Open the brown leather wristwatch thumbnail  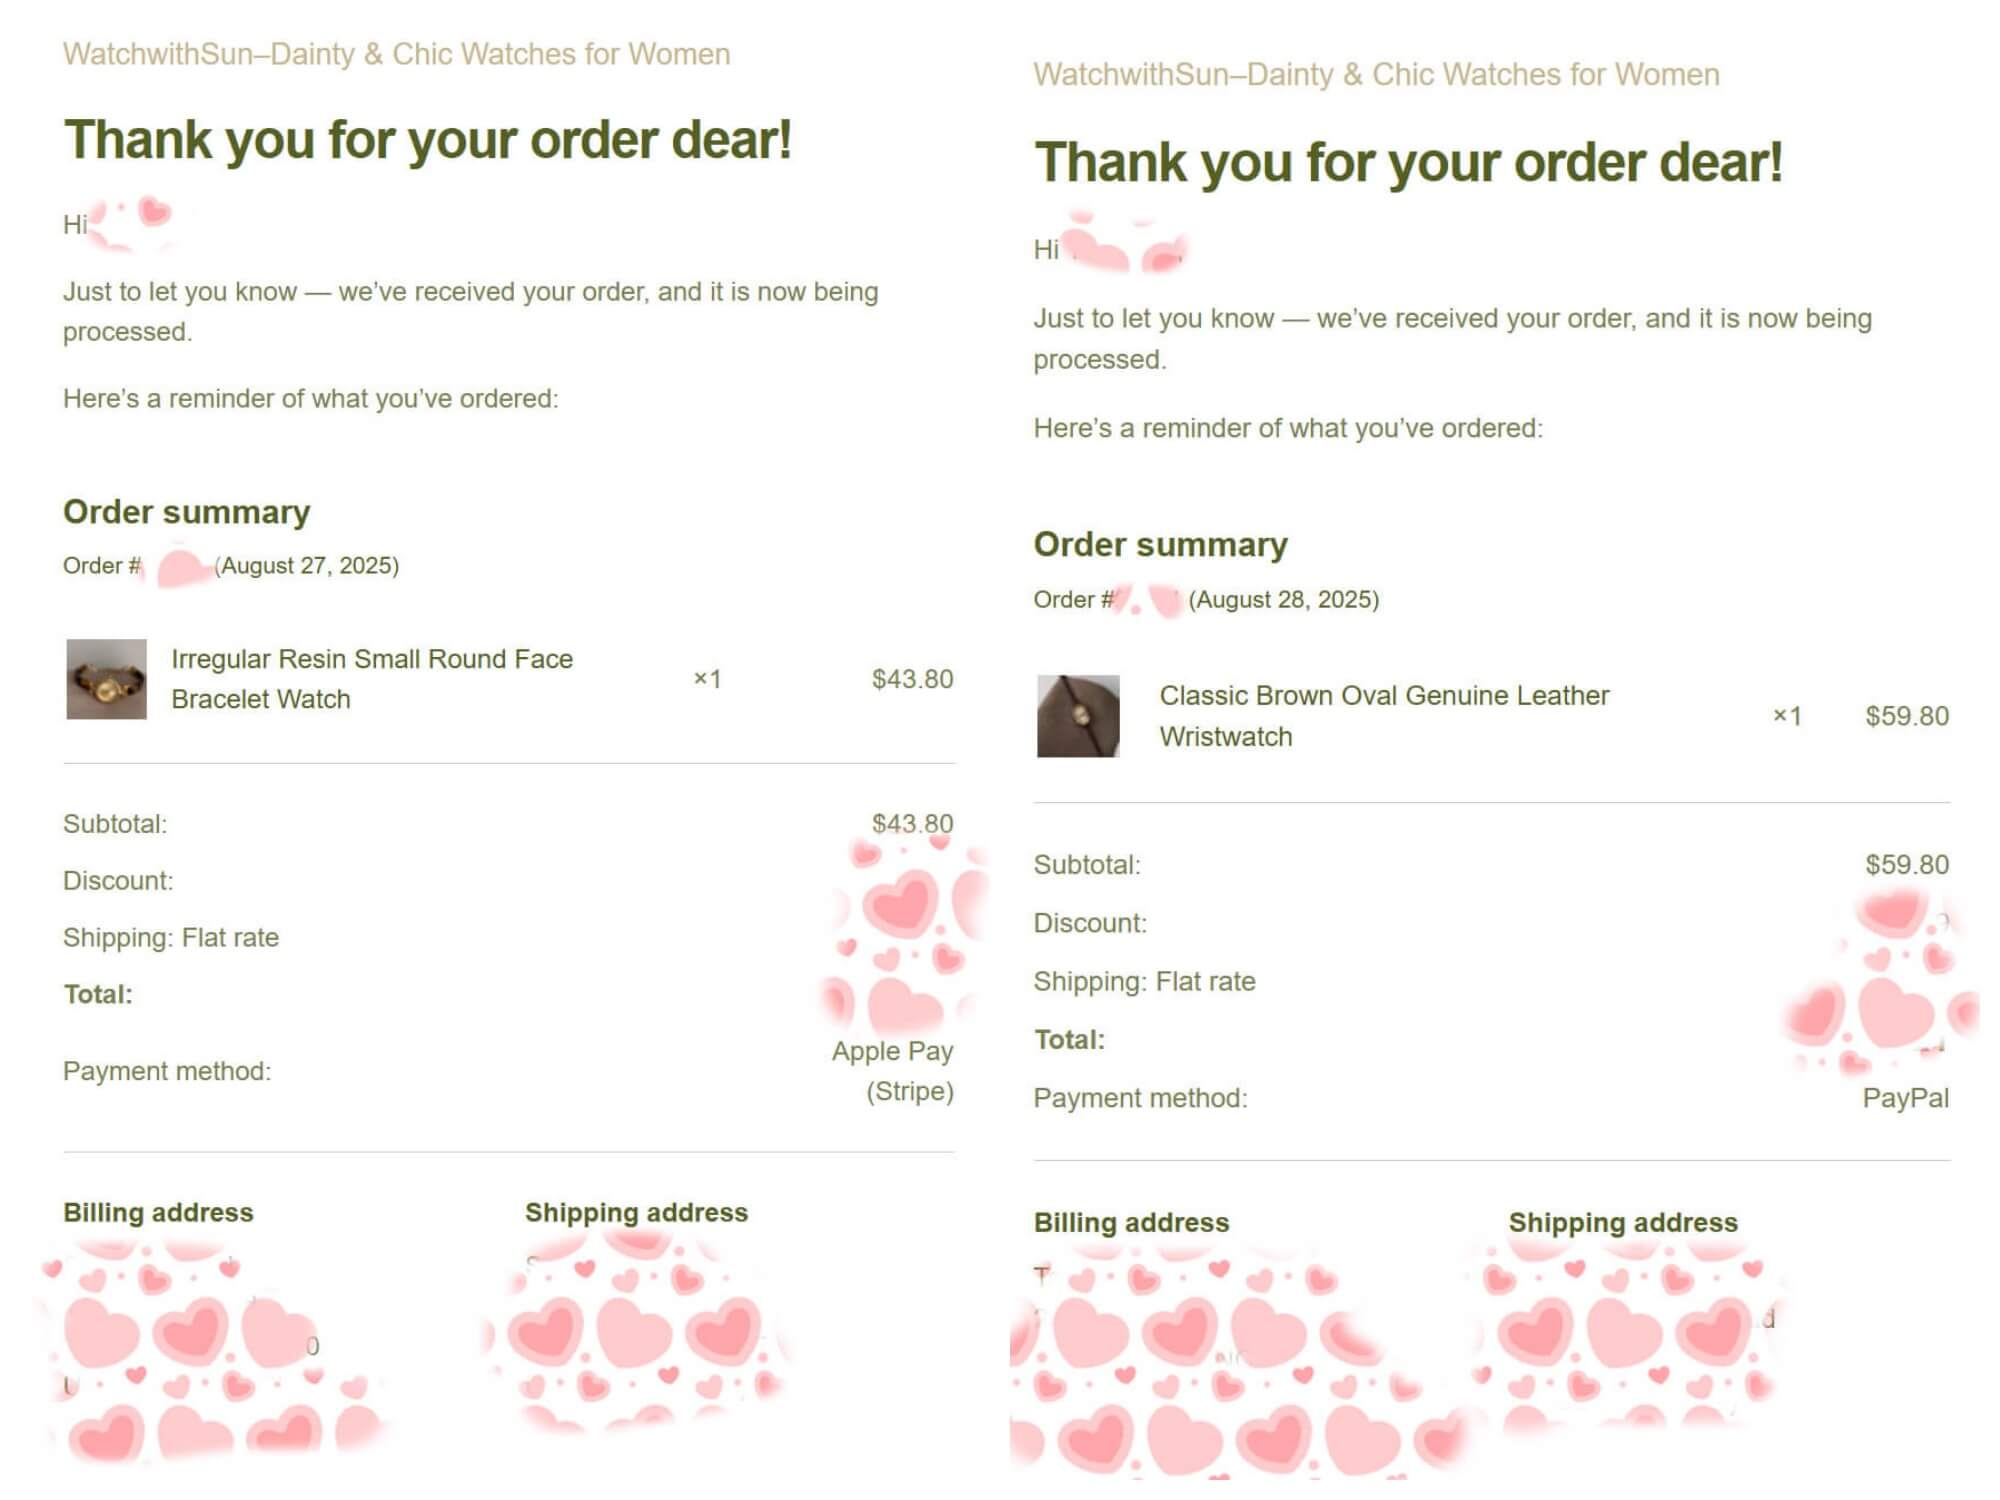[1078, 716]
